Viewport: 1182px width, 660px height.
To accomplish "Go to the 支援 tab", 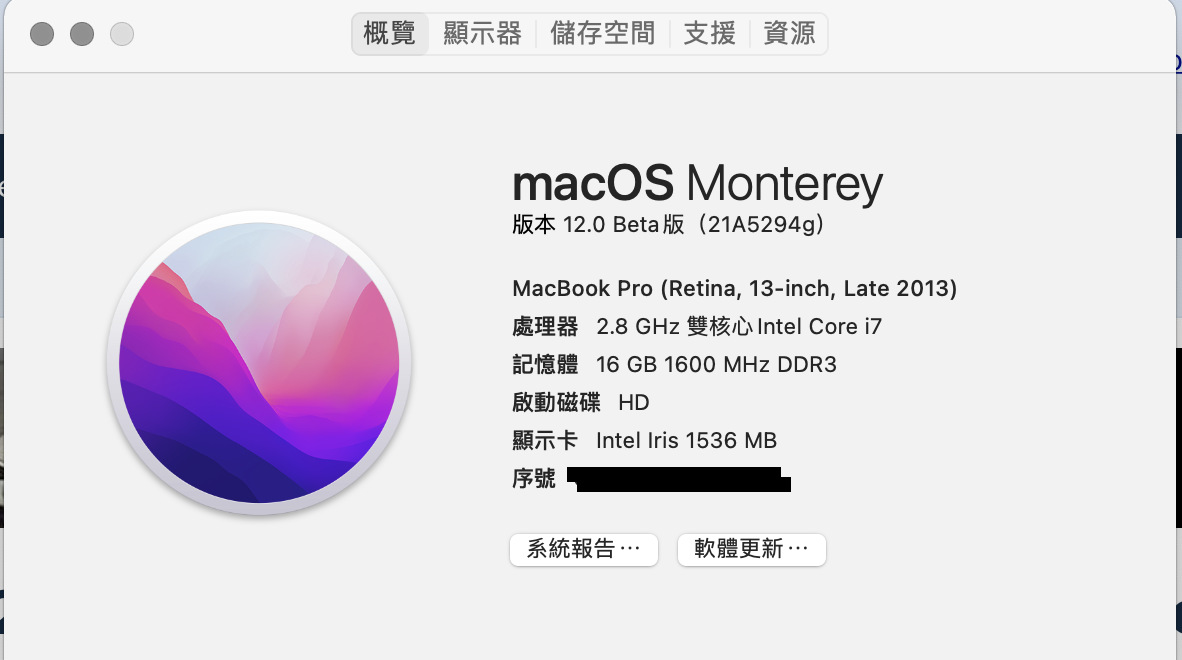I will (x=709, y=34).
